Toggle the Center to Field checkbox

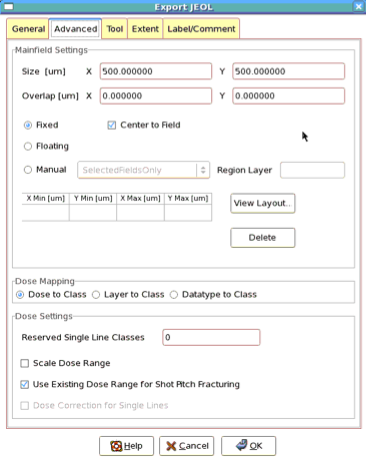tap(112, 125)
